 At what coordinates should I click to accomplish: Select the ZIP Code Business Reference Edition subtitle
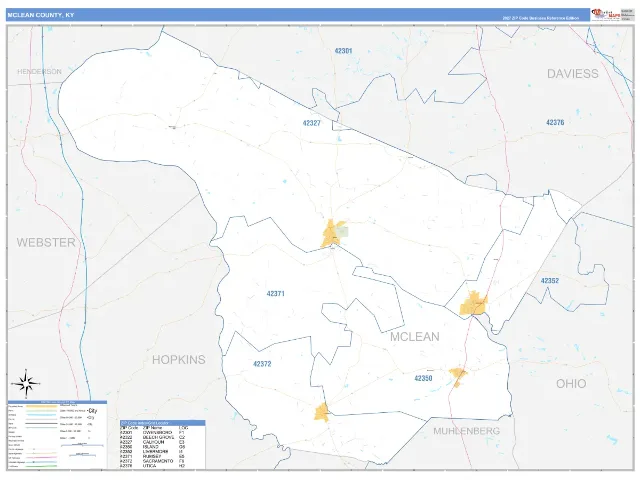(540, 18)
